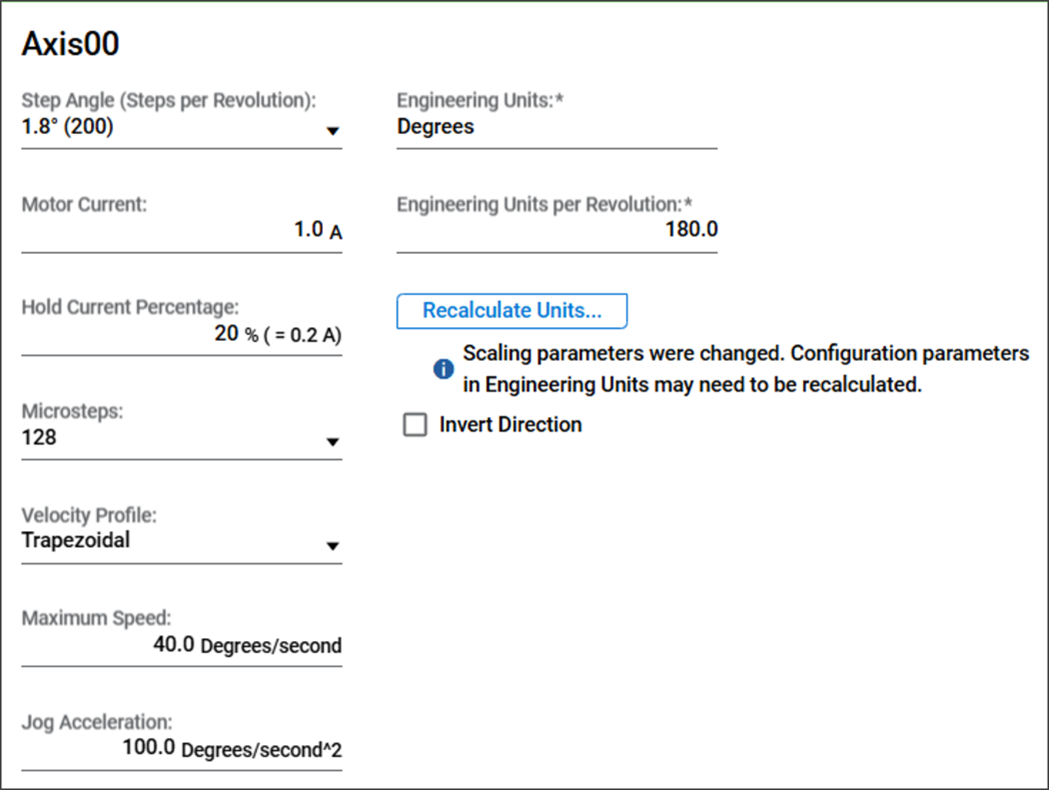Click the Maximum Speed value 40.0

tap(174, 644)
